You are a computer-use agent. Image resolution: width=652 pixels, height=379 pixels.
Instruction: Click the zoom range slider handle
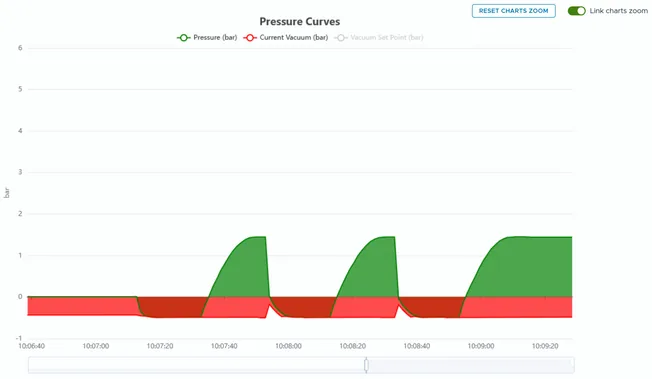tap(366, 365)
